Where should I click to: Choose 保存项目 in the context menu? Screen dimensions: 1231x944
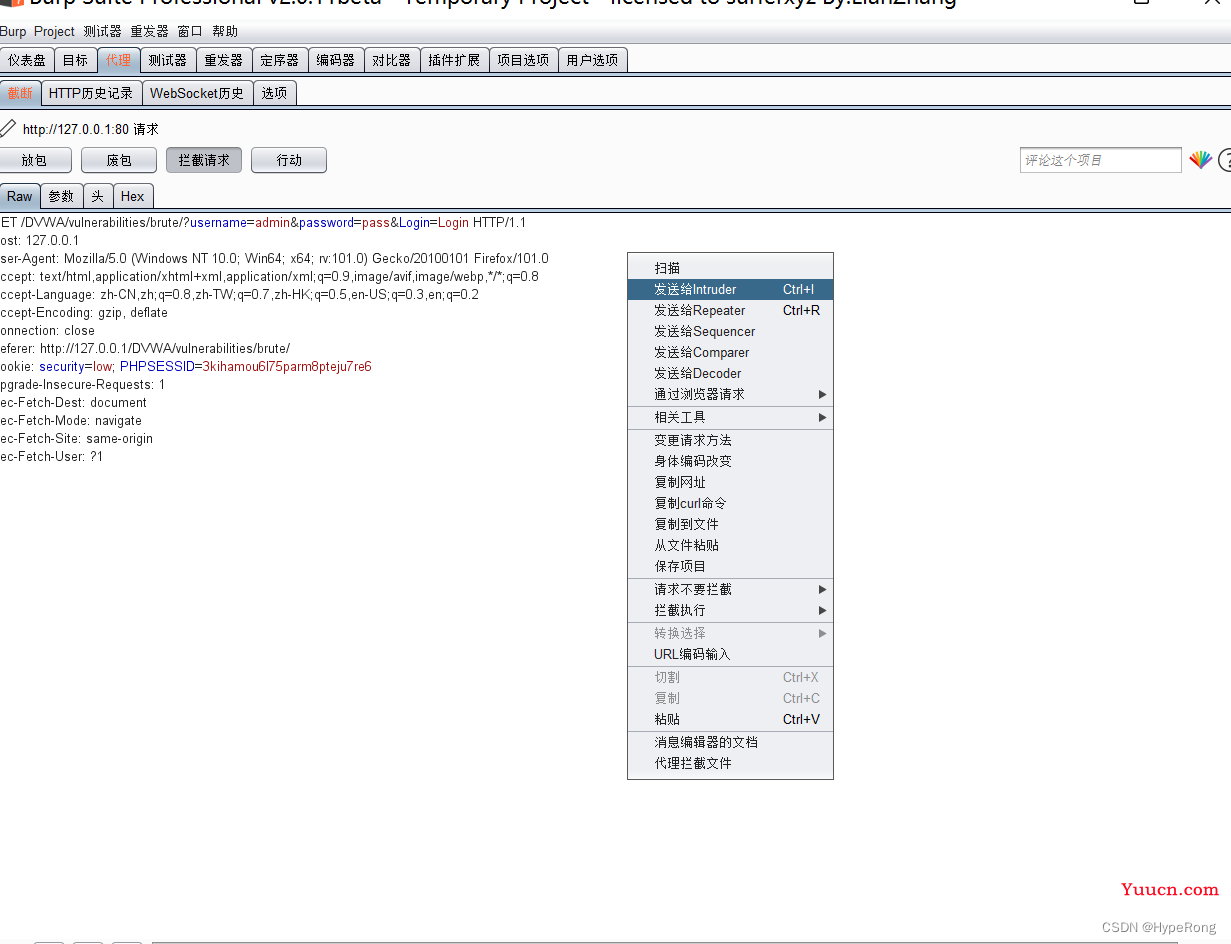coord(730,566)
